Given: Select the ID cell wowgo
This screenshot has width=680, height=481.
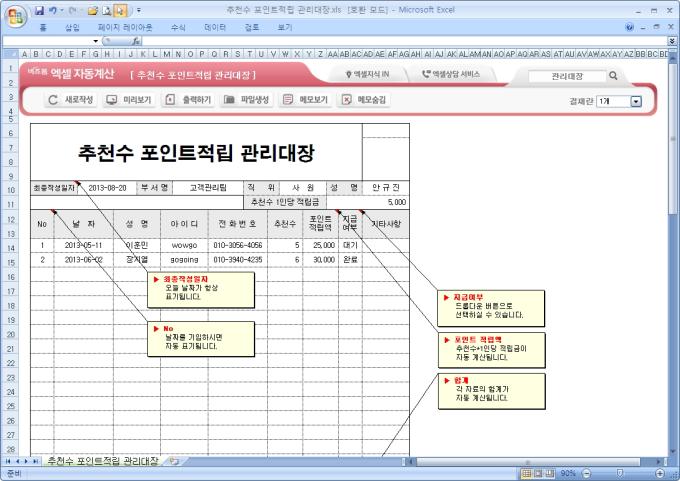Looking at the screenshot, I should point(184,245).
